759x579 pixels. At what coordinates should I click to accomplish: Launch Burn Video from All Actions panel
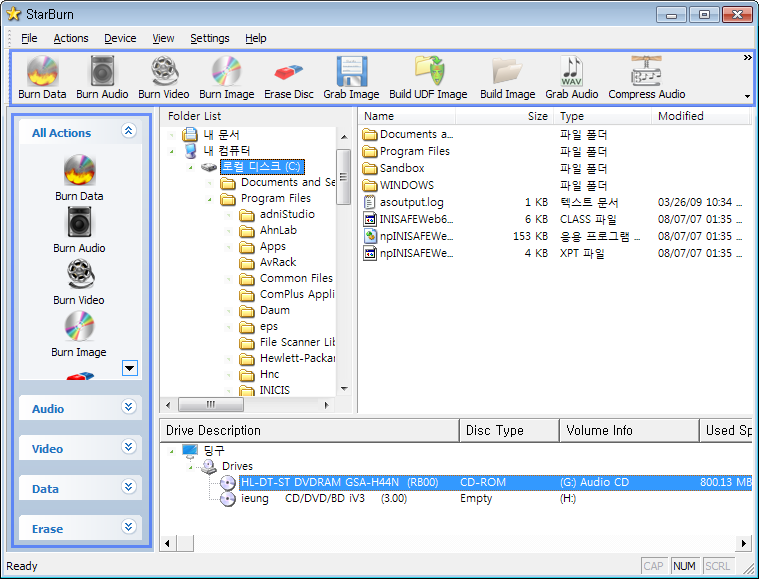click(x=79, y=282)
